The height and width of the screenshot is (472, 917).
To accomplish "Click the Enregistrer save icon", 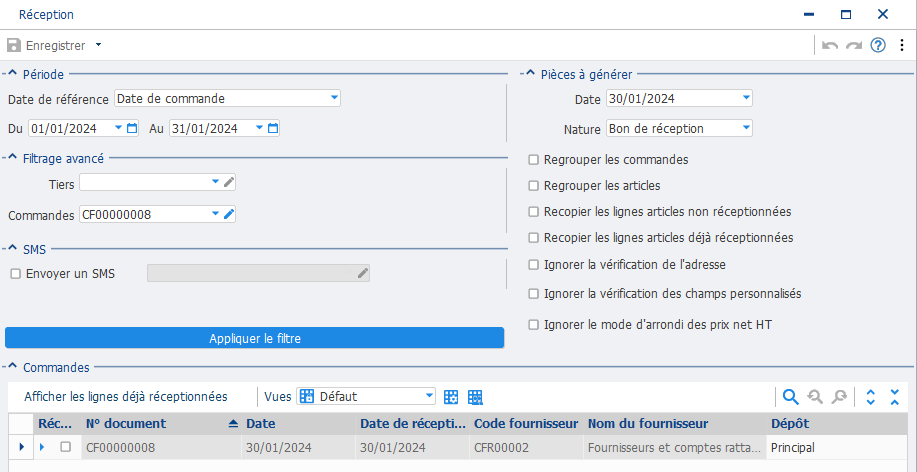I will coord(13,45).
